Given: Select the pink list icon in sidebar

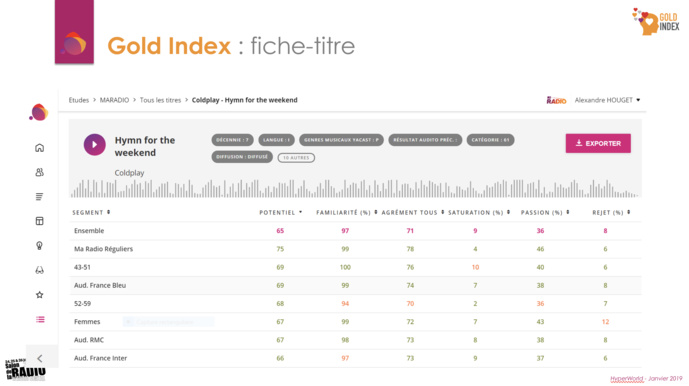Looking at the screenshot, I should [x=40, y=319].
